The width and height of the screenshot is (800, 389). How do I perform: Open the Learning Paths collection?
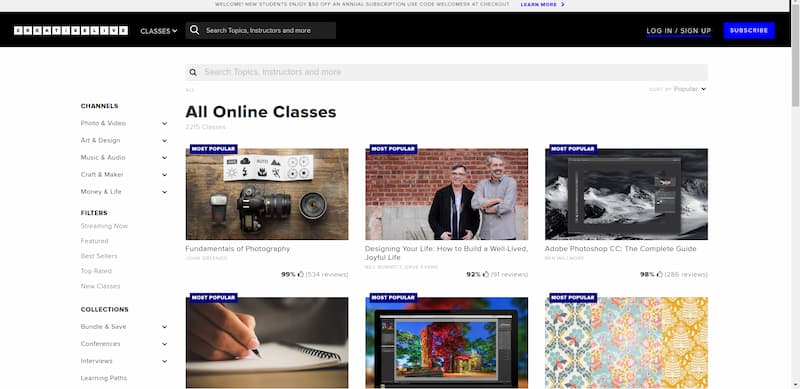coord(104,378)
